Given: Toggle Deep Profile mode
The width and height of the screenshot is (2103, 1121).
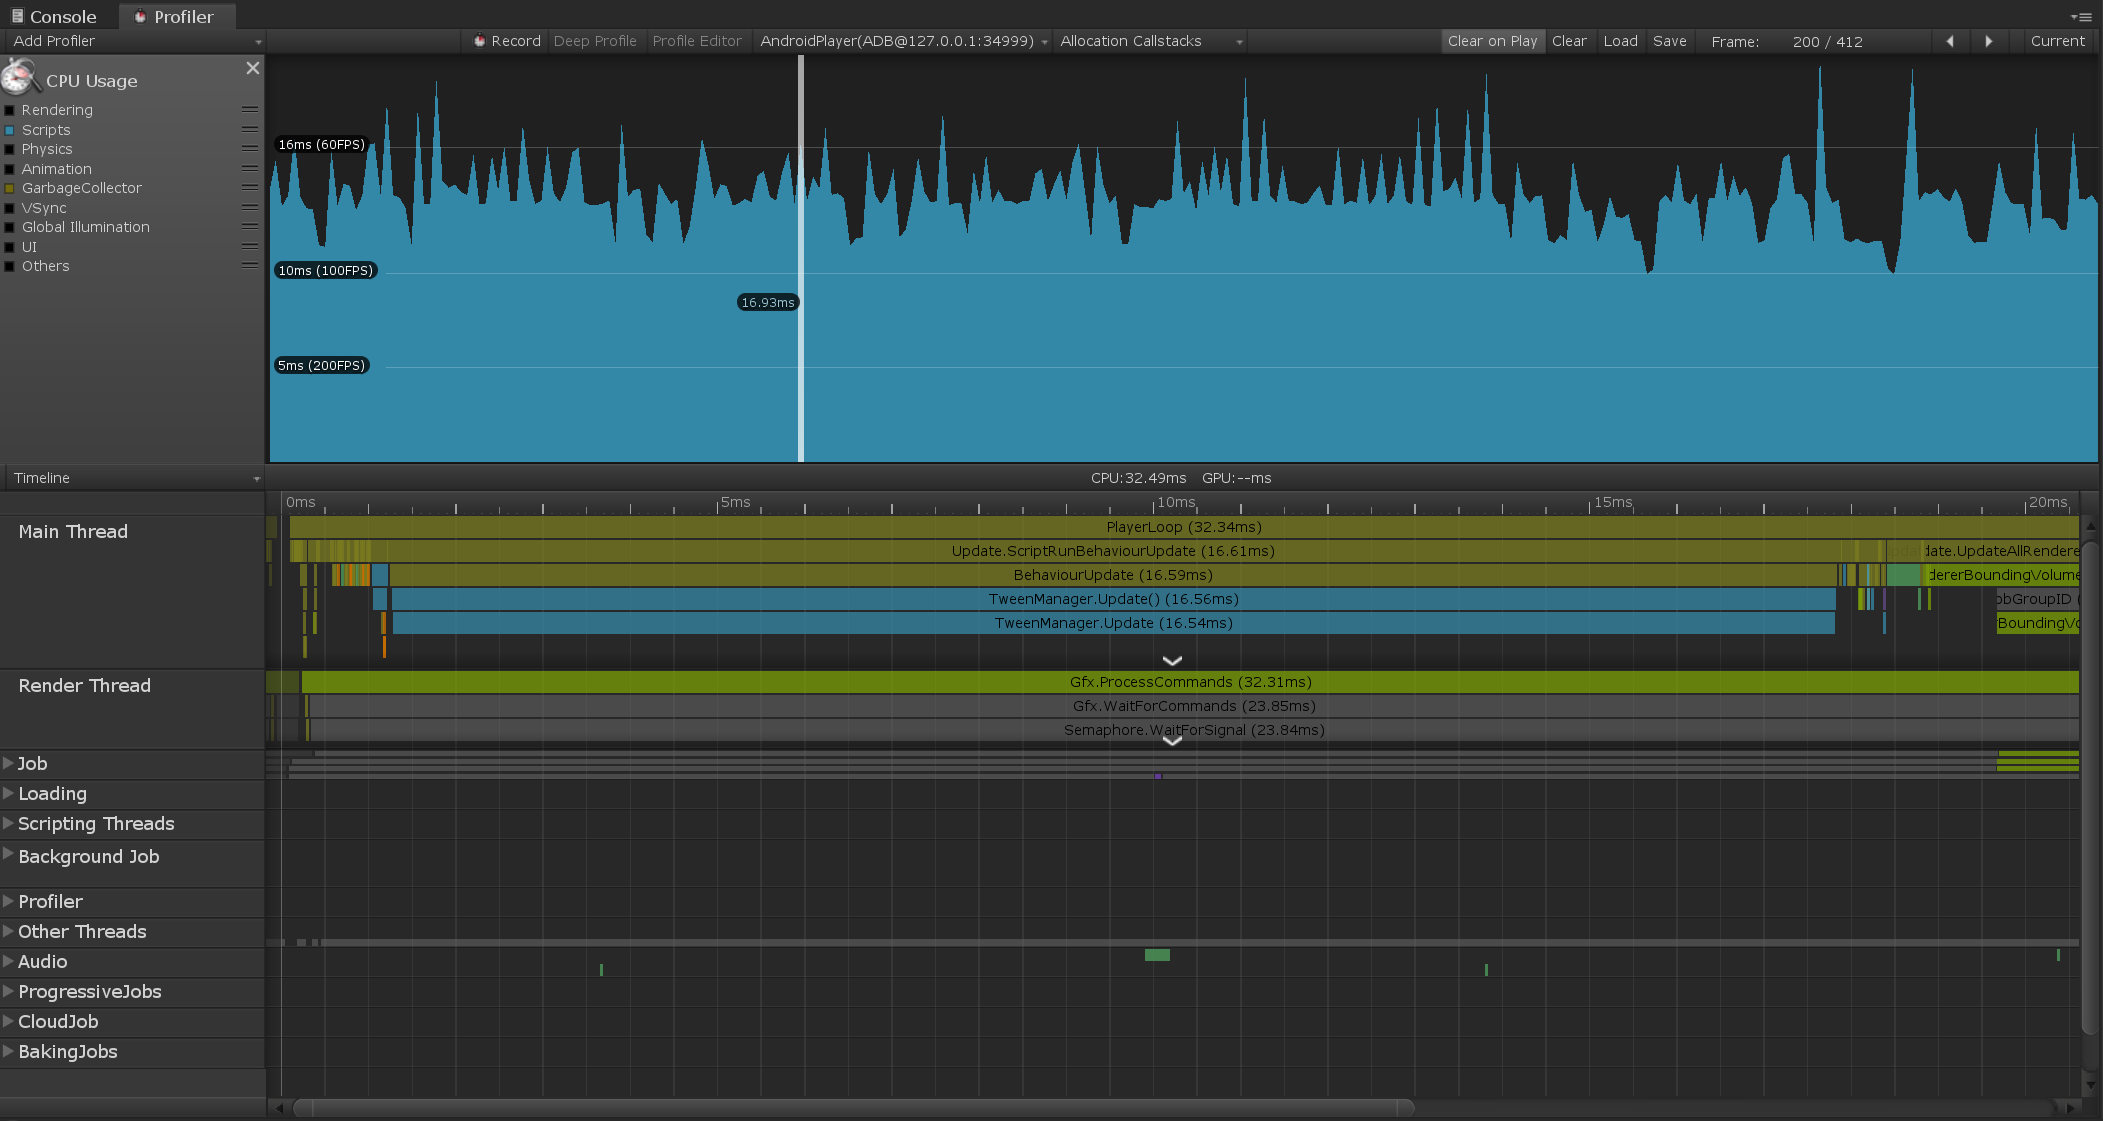Looking at the screenshot, I should click(595, 41).
